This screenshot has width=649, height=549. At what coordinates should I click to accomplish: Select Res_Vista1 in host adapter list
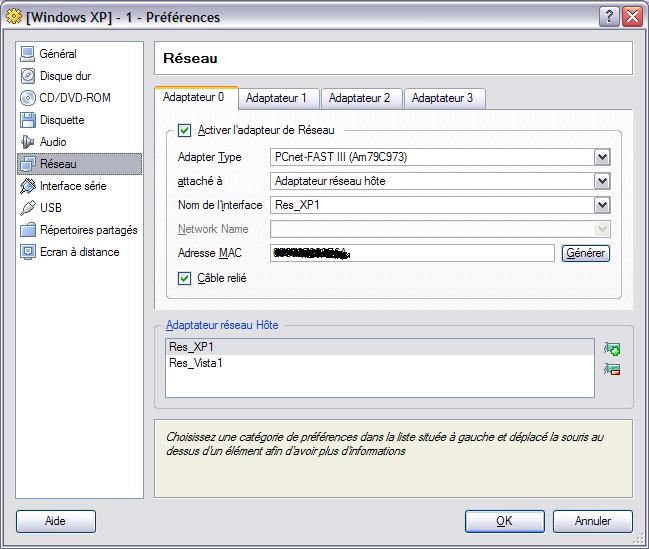point(380,363)
